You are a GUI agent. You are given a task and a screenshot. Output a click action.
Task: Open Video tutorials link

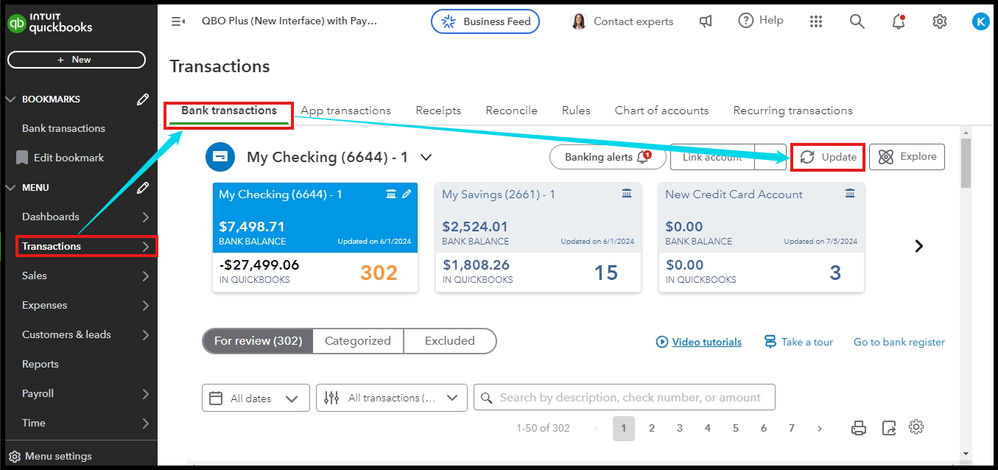coord(699,342)
